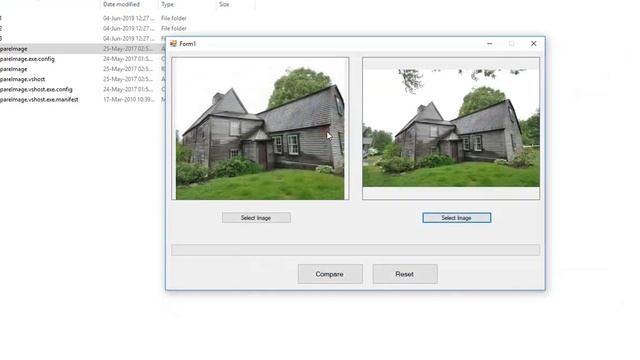640x360 pixels.
Task: Clear both images with the Reset button
Action: 405,274
